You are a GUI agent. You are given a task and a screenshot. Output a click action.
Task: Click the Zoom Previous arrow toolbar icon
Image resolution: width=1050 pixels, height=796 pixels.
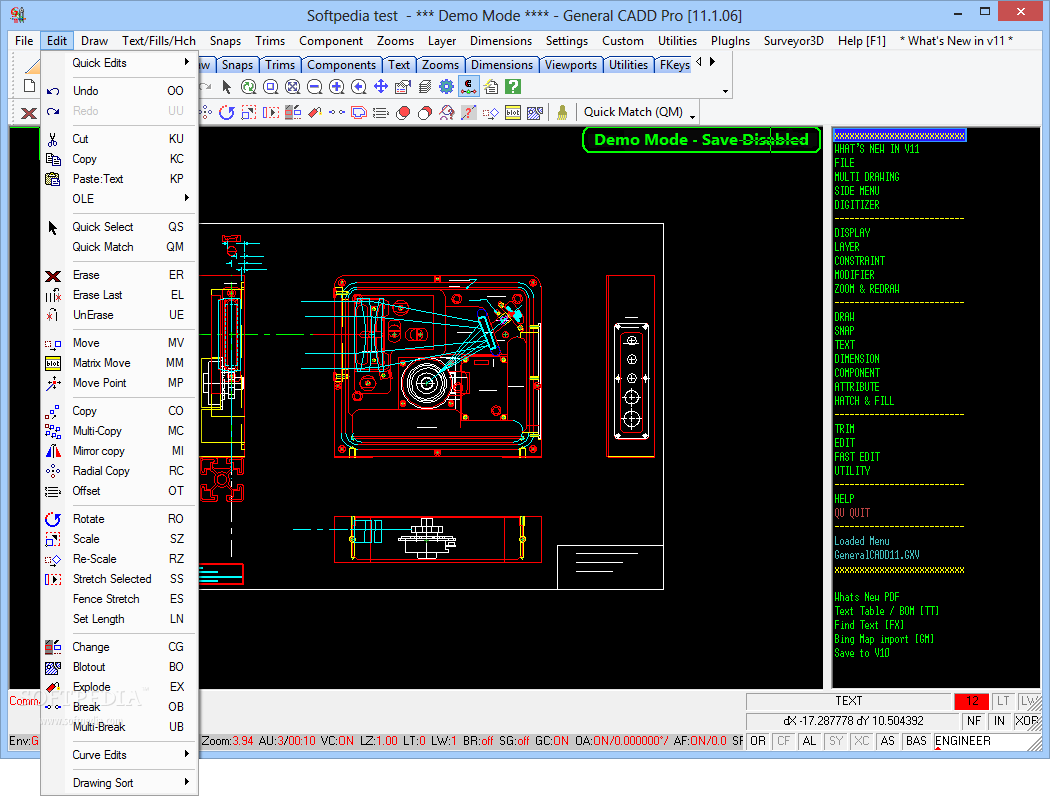click(x=359, y=87)
